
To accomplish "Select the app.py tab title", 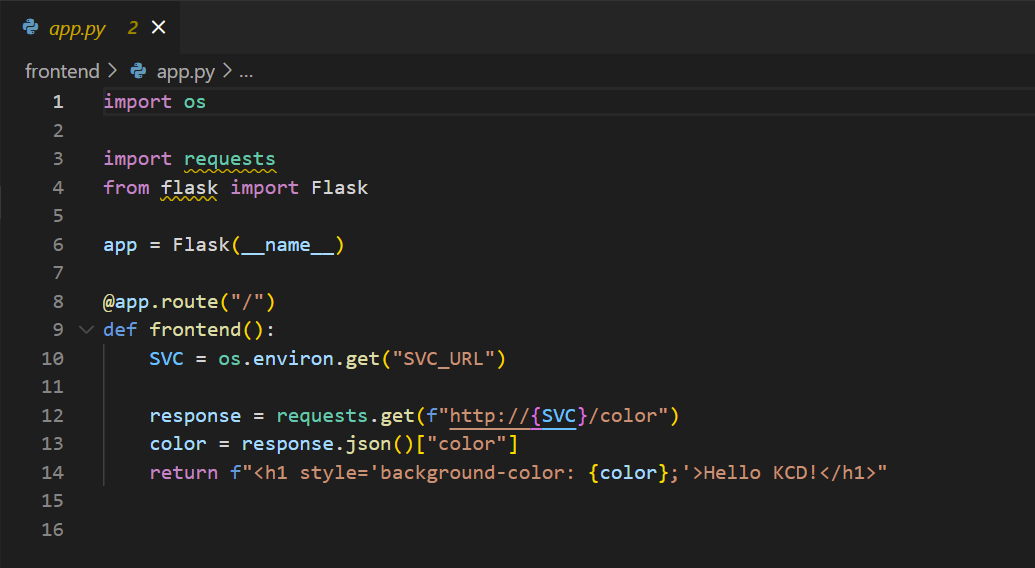I will coord(77,28).
